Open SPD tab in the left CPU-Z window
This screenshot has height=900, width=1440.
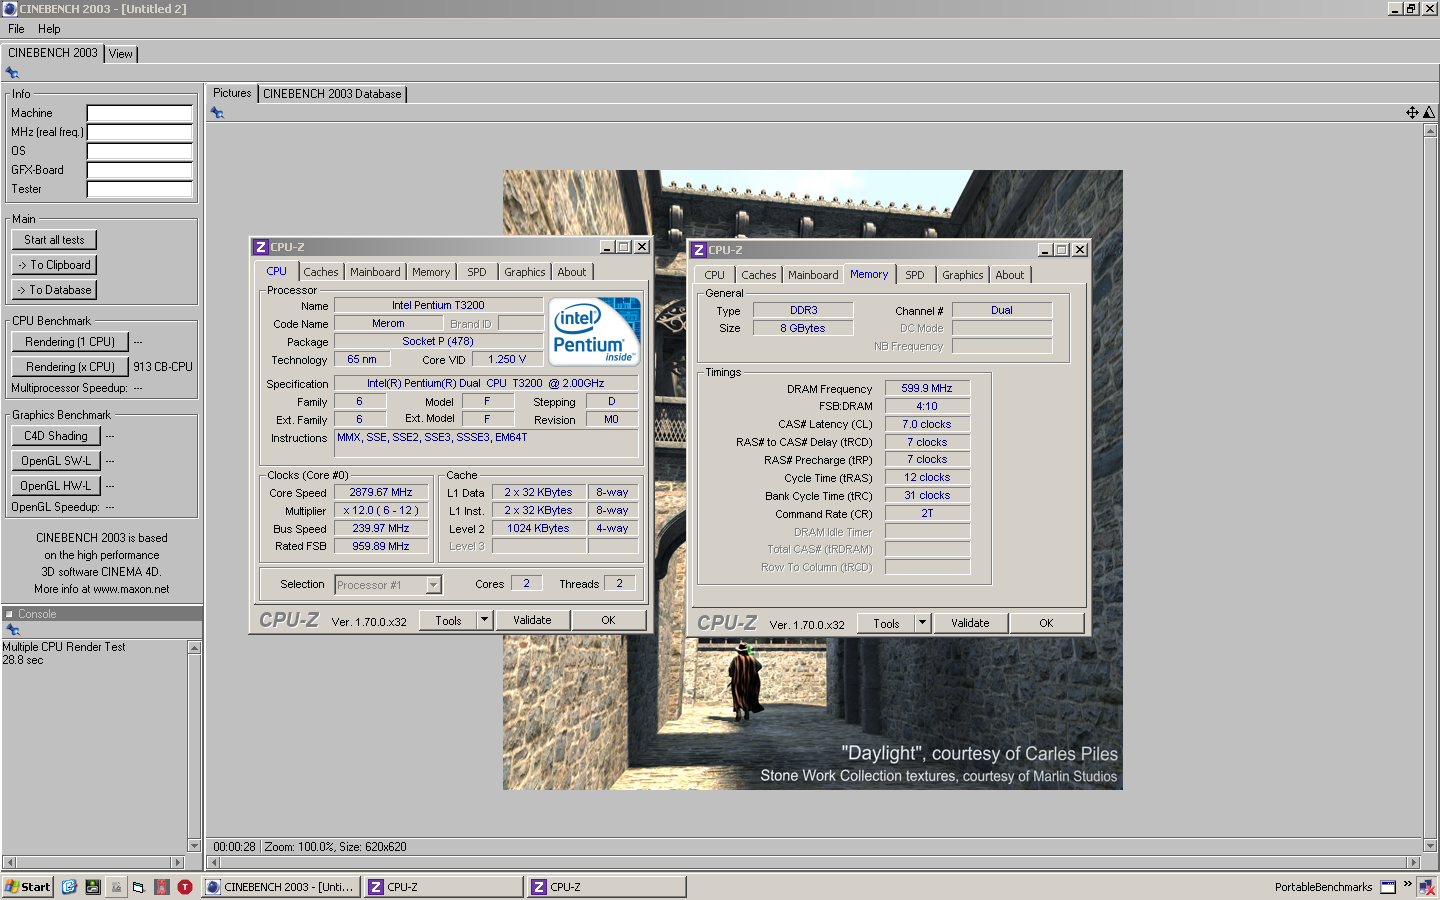tap(477, 272)
